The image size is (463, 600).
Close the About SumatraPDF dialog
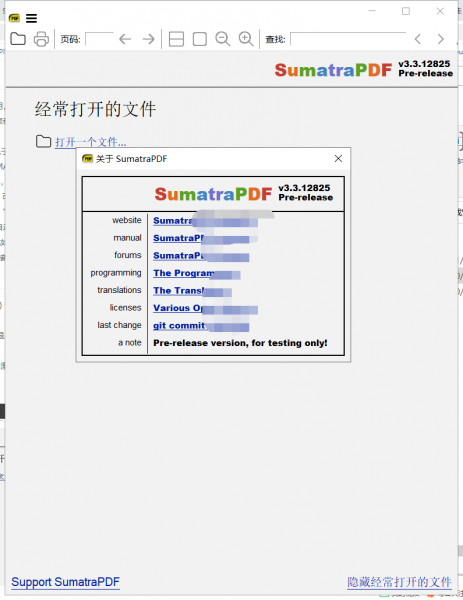(338, 158)
